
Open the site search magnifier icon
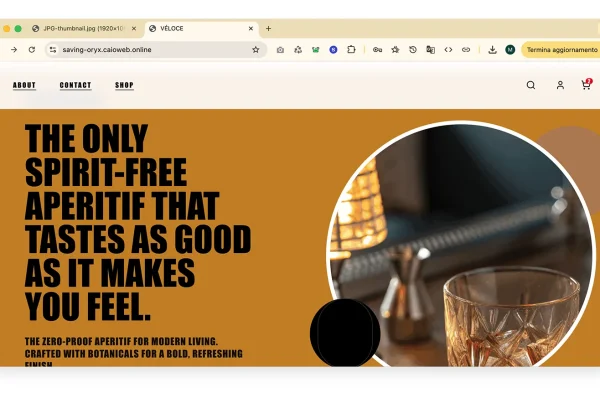click(531, 85)
